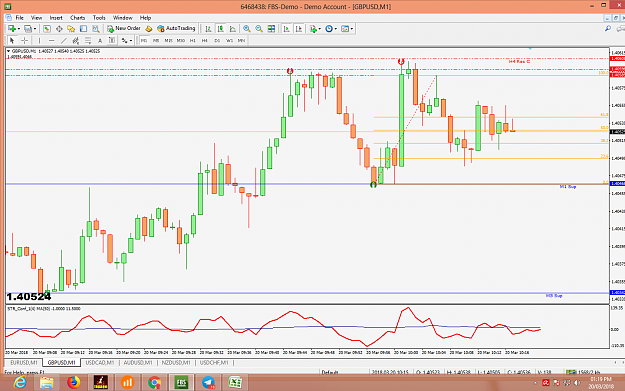Toggle Chart Shift on the chart
This screenshot has height=391, width=625.
click(x=299, y=29)
